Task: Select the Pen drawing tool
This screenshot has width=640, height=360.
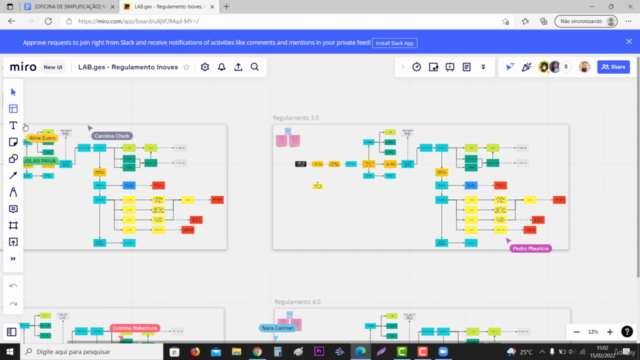Action: [x=13, y=192]
